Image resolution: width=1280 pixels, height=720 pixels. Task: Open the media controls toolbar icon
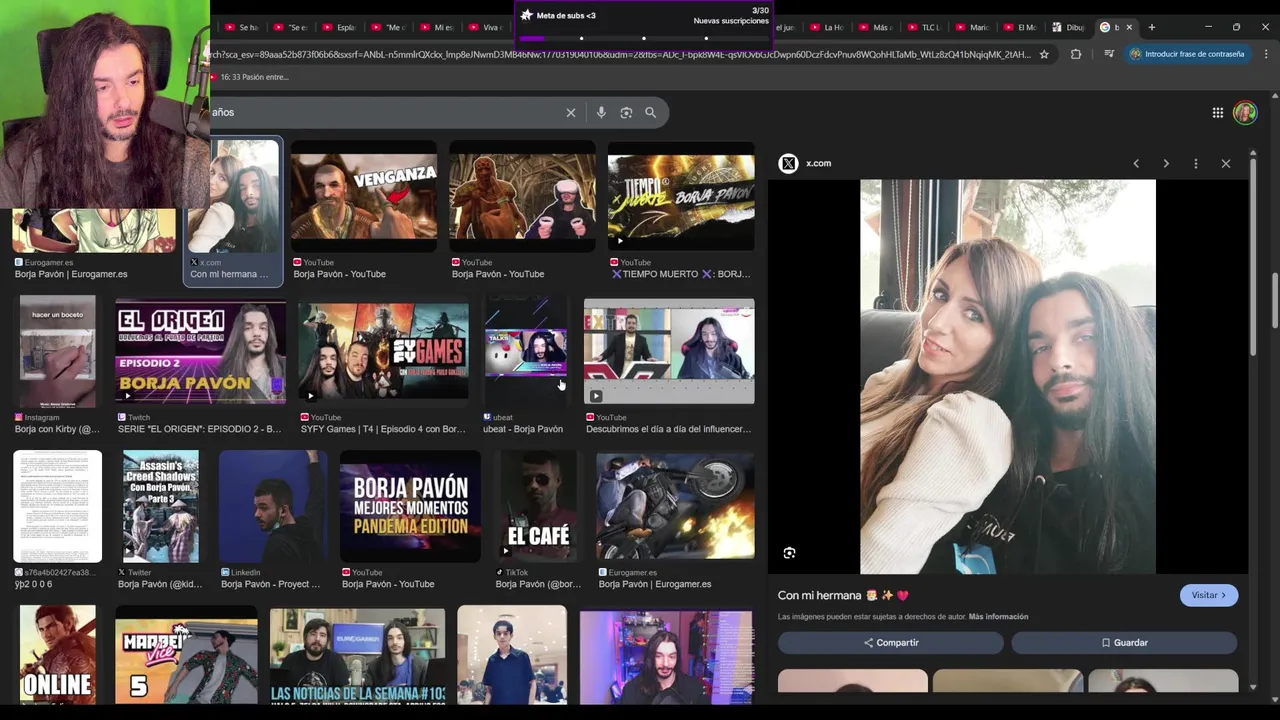pyautogui.click(x=1109, y=54)
